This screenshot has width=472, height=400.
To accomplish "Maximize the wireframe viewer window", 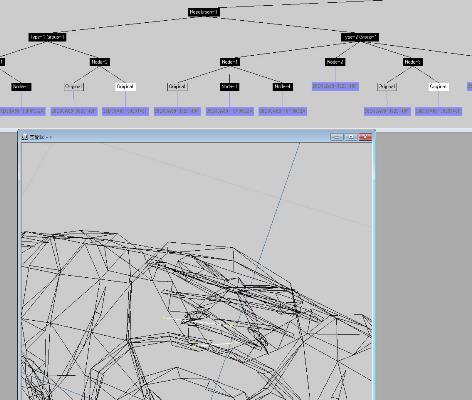I will click(x=351, y=137).
